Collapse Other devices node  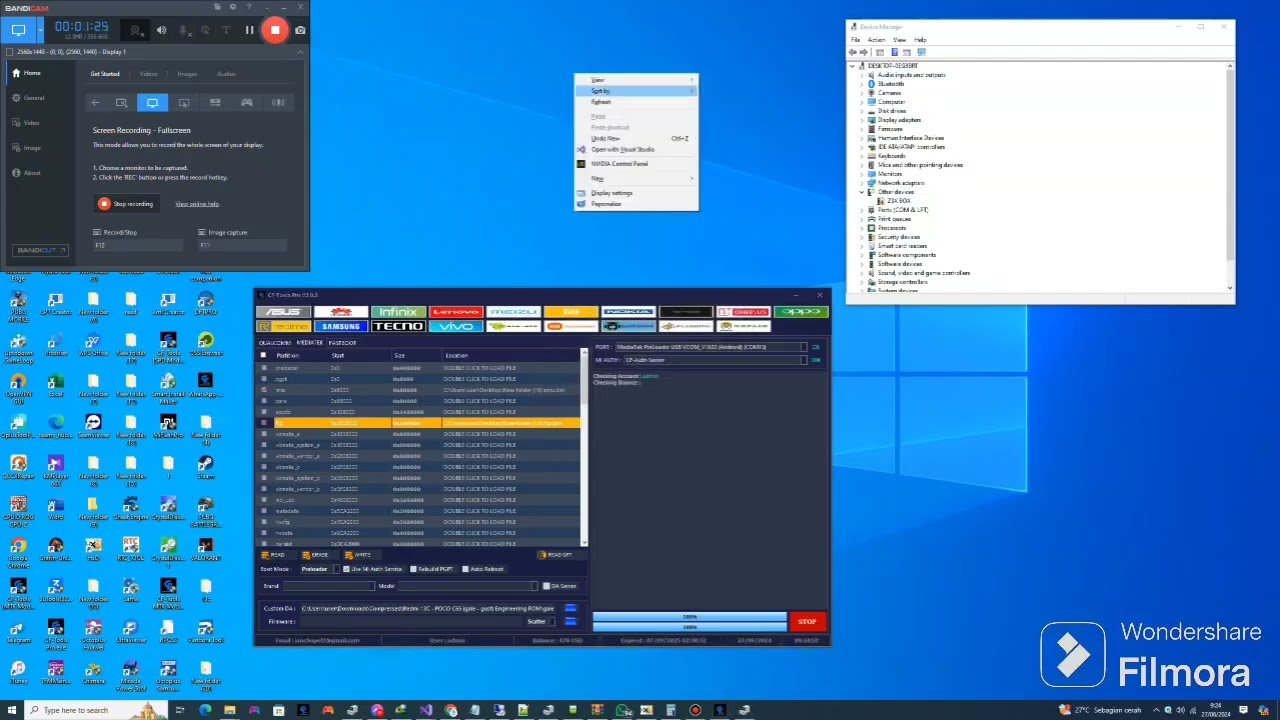click(x=861, y=192)
